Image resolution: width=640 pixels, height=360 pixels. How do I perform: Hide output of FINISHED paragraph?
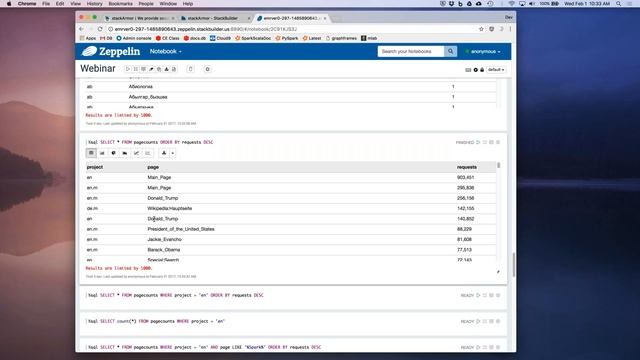click(x=491, y=142)
